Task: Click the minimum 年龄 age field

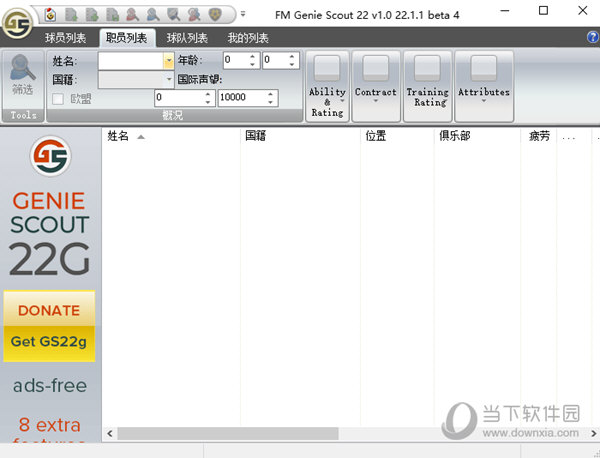Action: click(235, 60)
